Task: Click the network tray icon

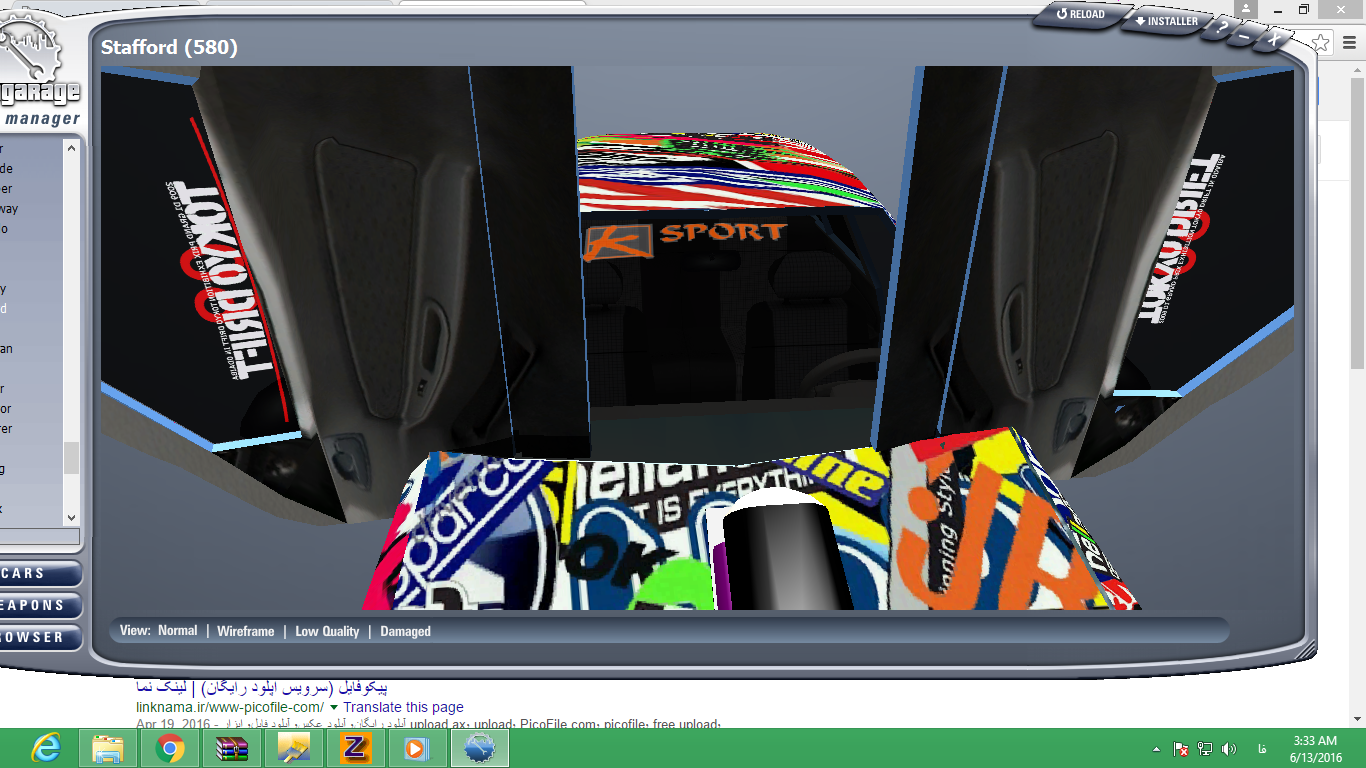Action: tap(1205, 749)
